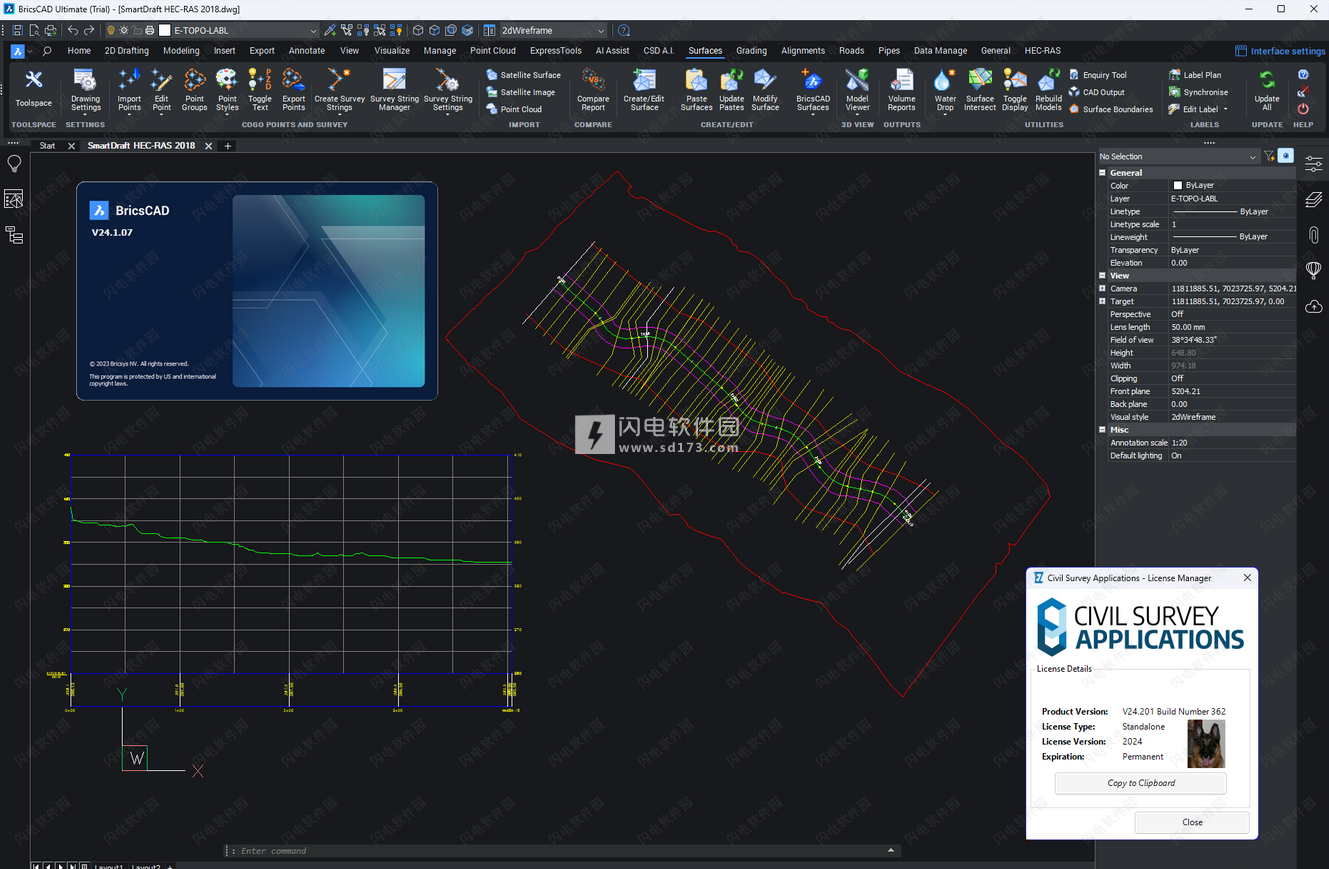Open the Attachments paperclip panel
Viewport: 1329px width, 869px height.
pos(1314,236)
